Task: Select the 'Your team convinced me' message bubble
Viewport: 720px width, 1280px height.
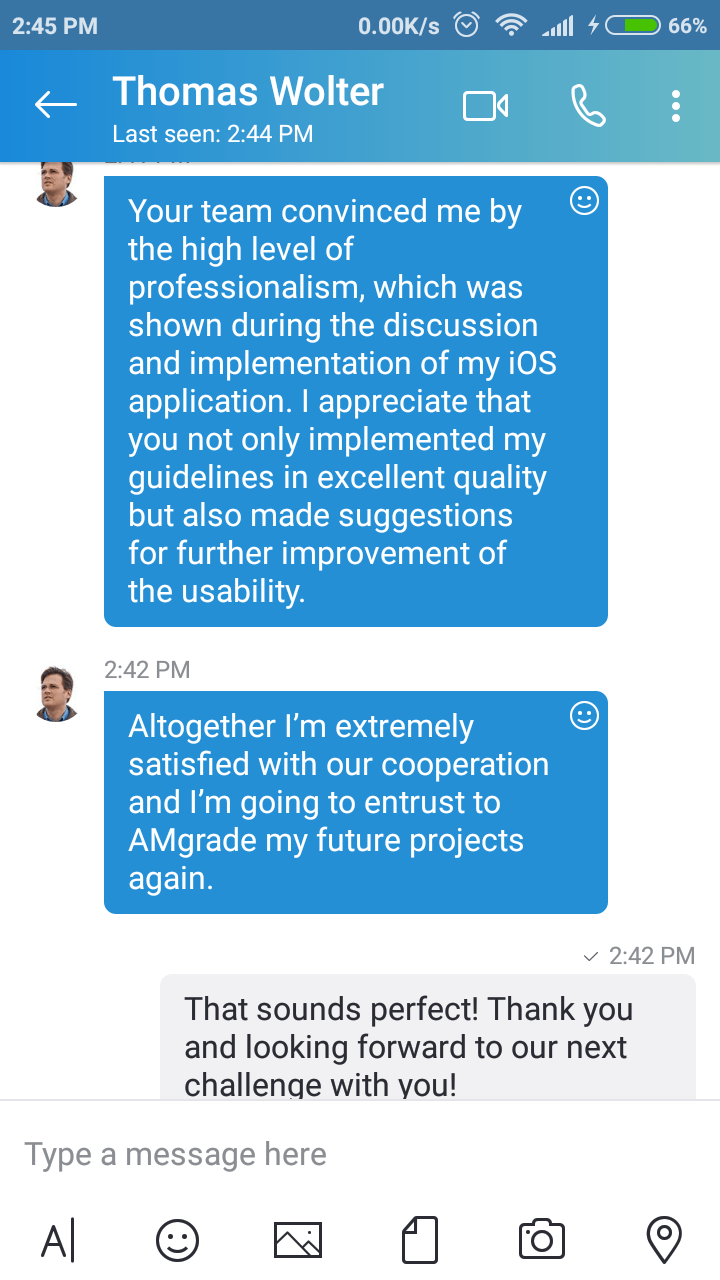Action: coord(356,401)
